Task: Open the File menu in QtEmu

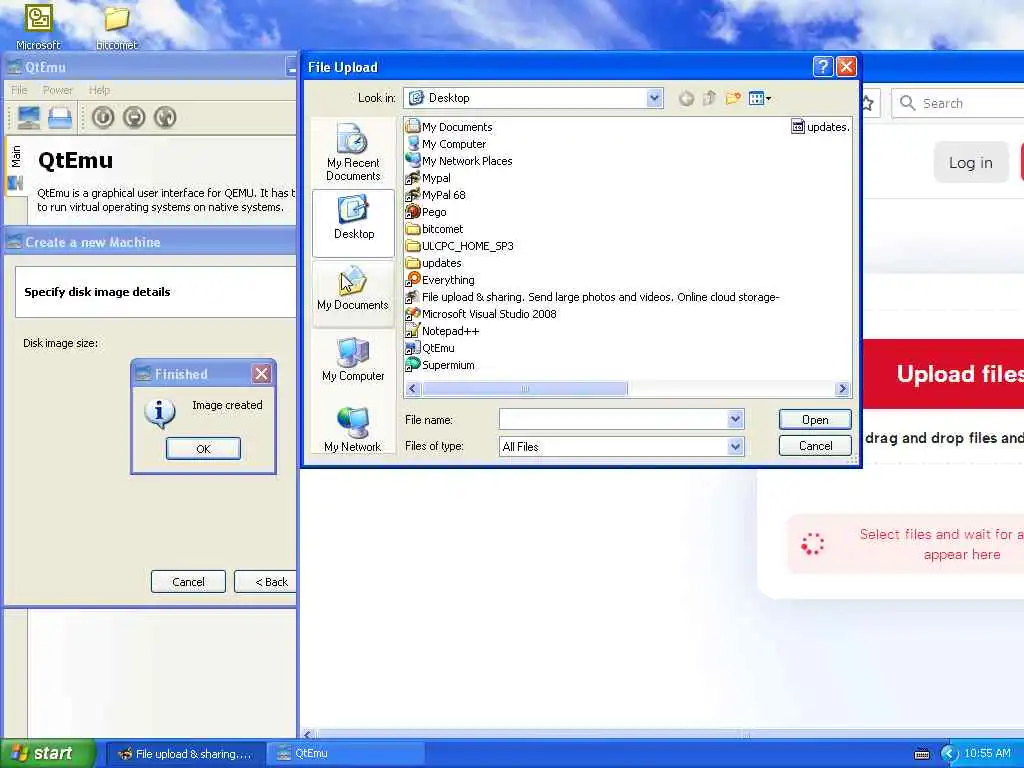Action: [x=19, y=90]
